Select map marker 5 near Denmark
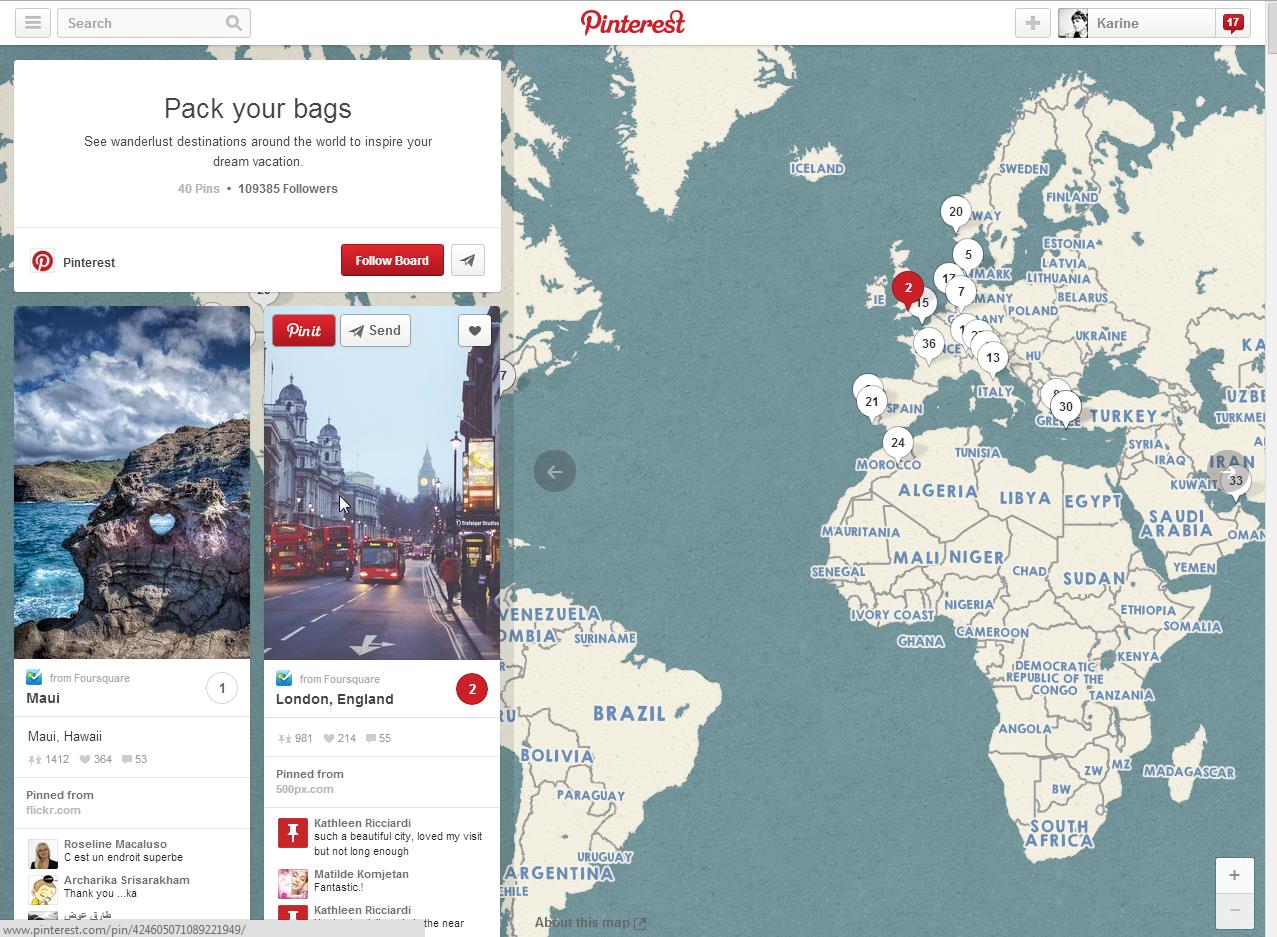 tap(968, 254)
